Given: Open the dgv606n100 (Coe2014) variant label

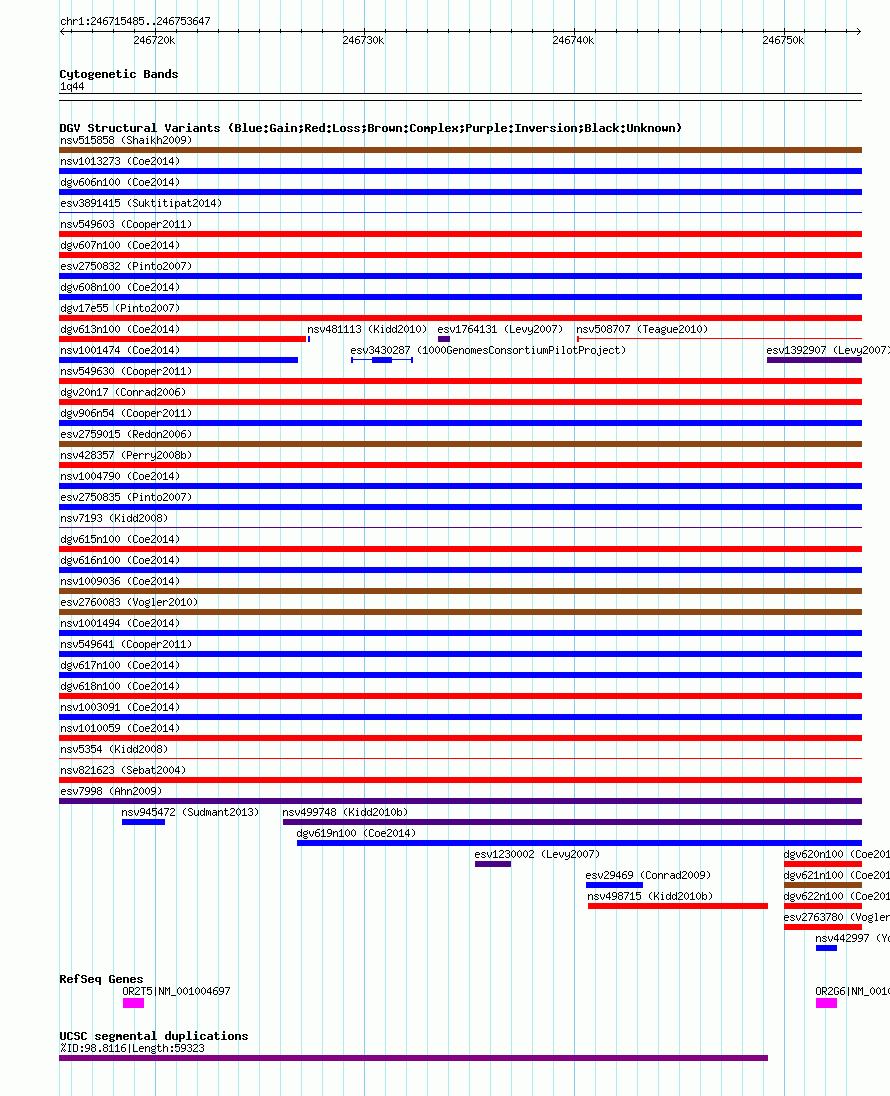Looking at the screenshot, I should click(x=120, y=182).
